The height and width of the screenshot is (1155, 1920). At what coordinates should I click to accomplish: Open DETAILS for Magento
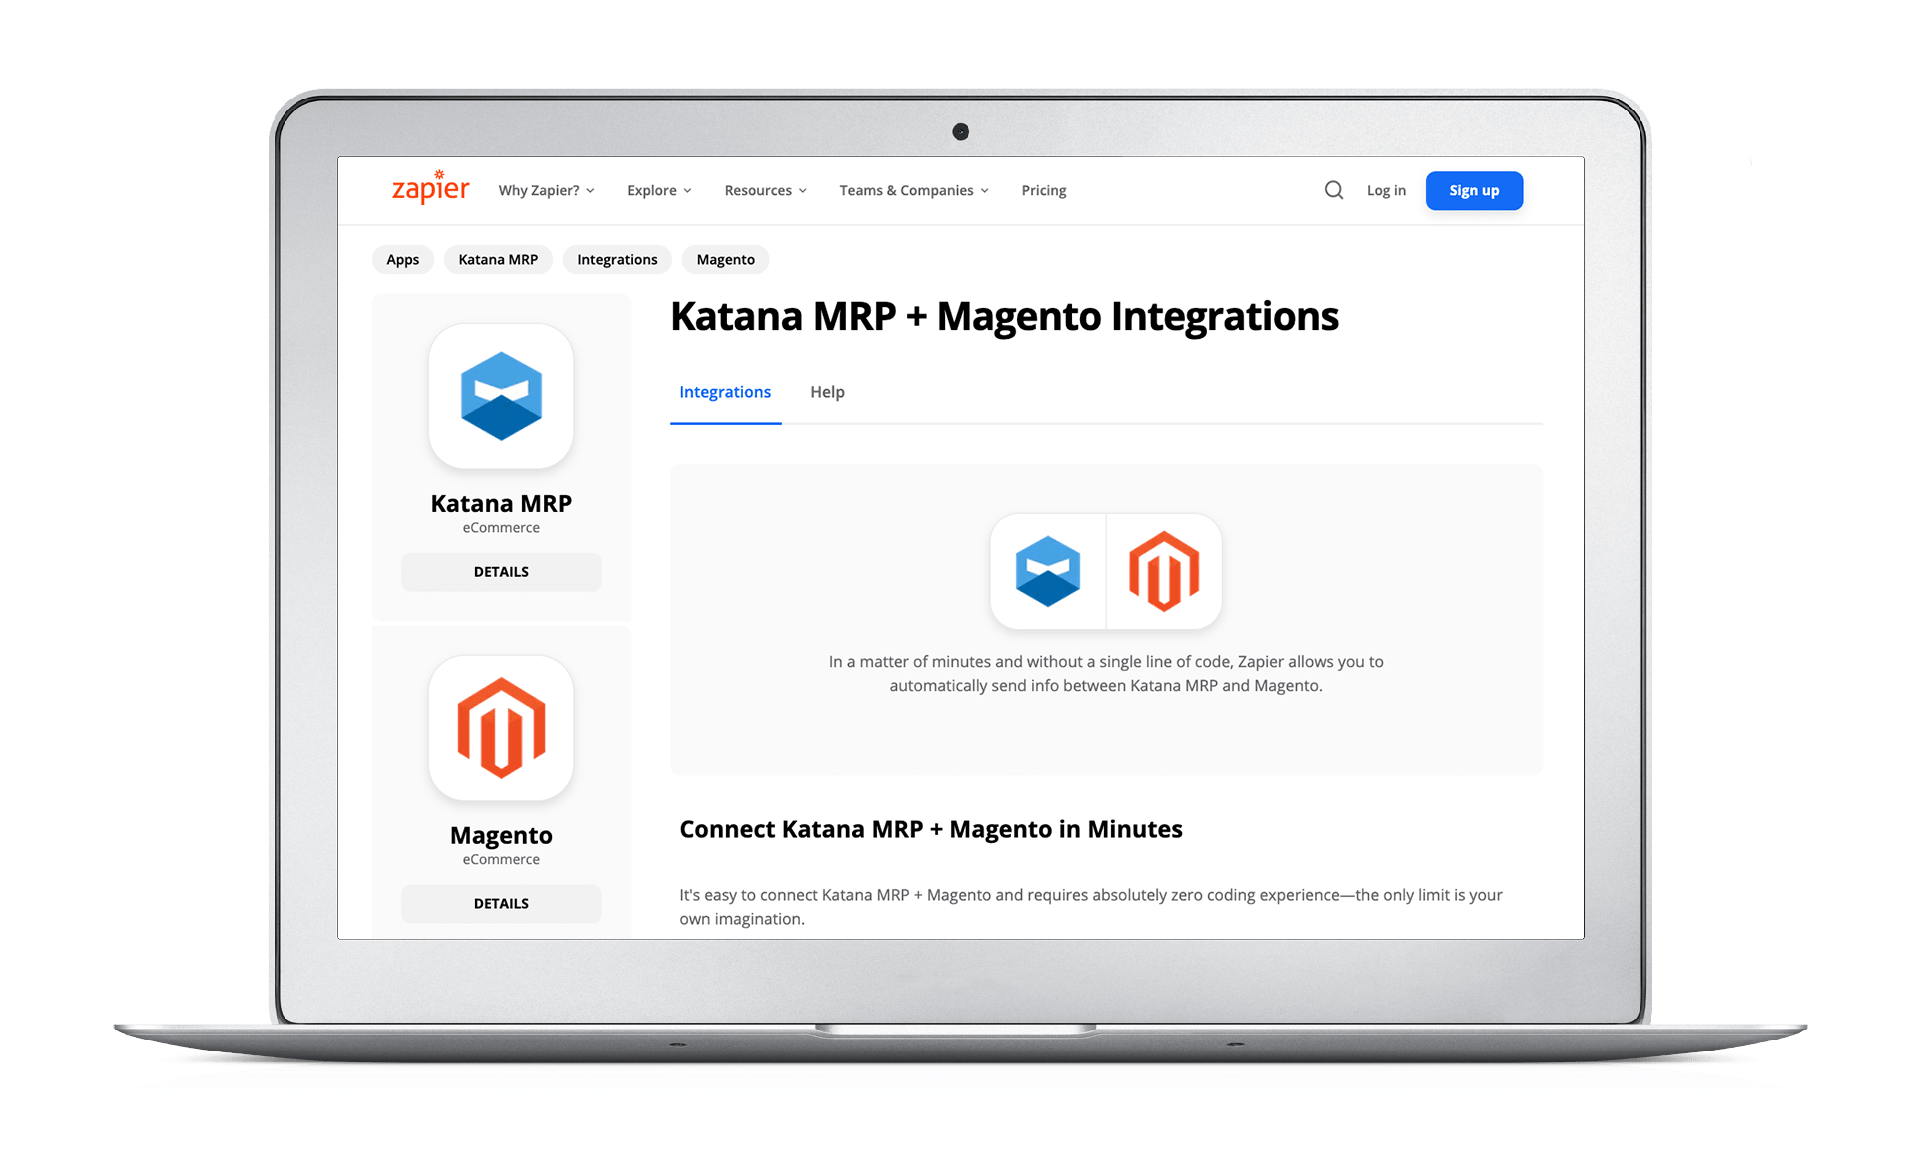[501, 903]
